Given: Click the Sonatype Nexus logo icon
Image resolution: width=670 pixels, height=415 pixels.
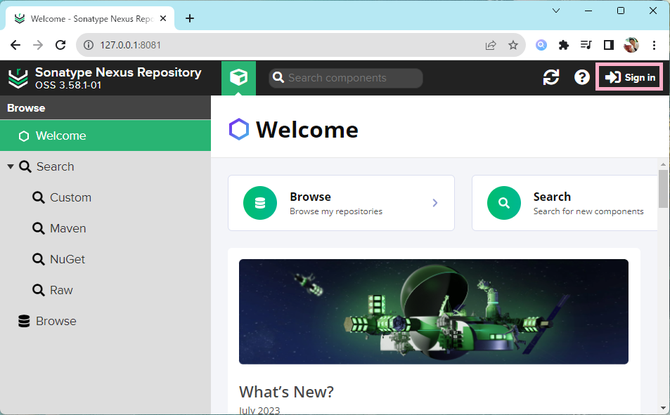Looking at the screenshot, I should coord(18,78).
